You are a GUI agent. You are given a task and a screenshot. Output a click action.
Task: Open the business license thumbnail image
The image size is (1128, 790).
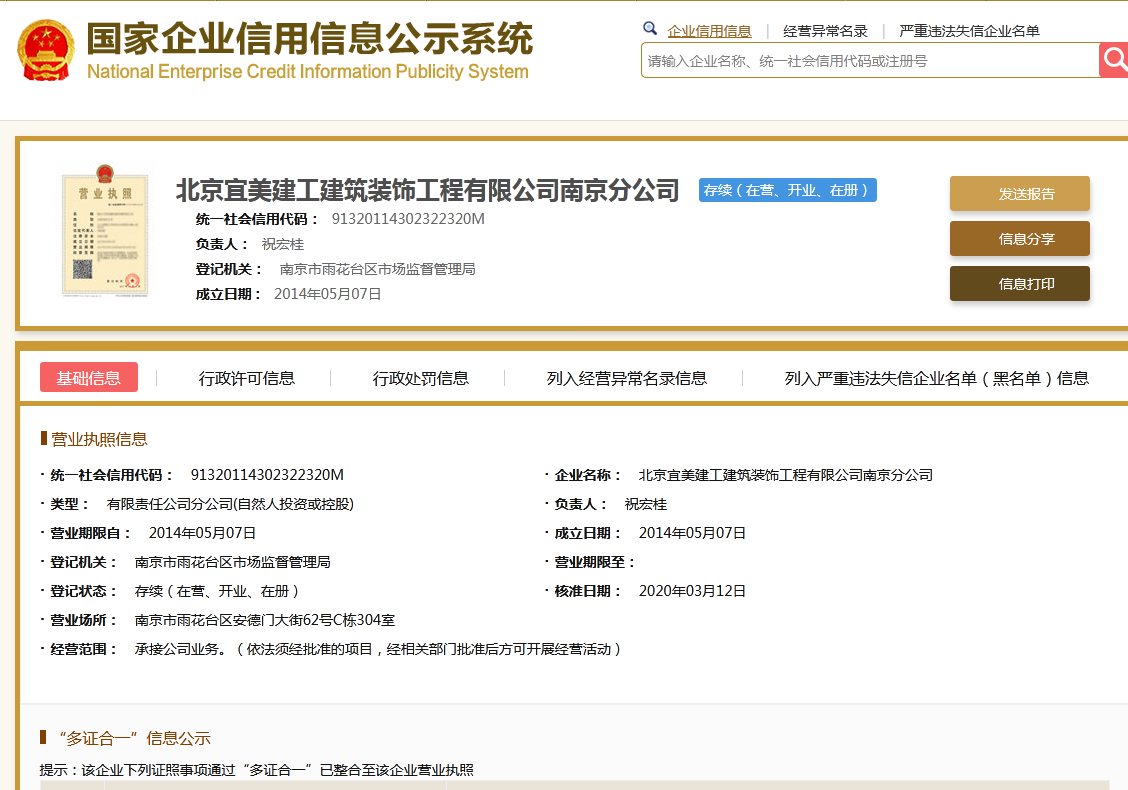pyautogui.click(x=105, y=230)
